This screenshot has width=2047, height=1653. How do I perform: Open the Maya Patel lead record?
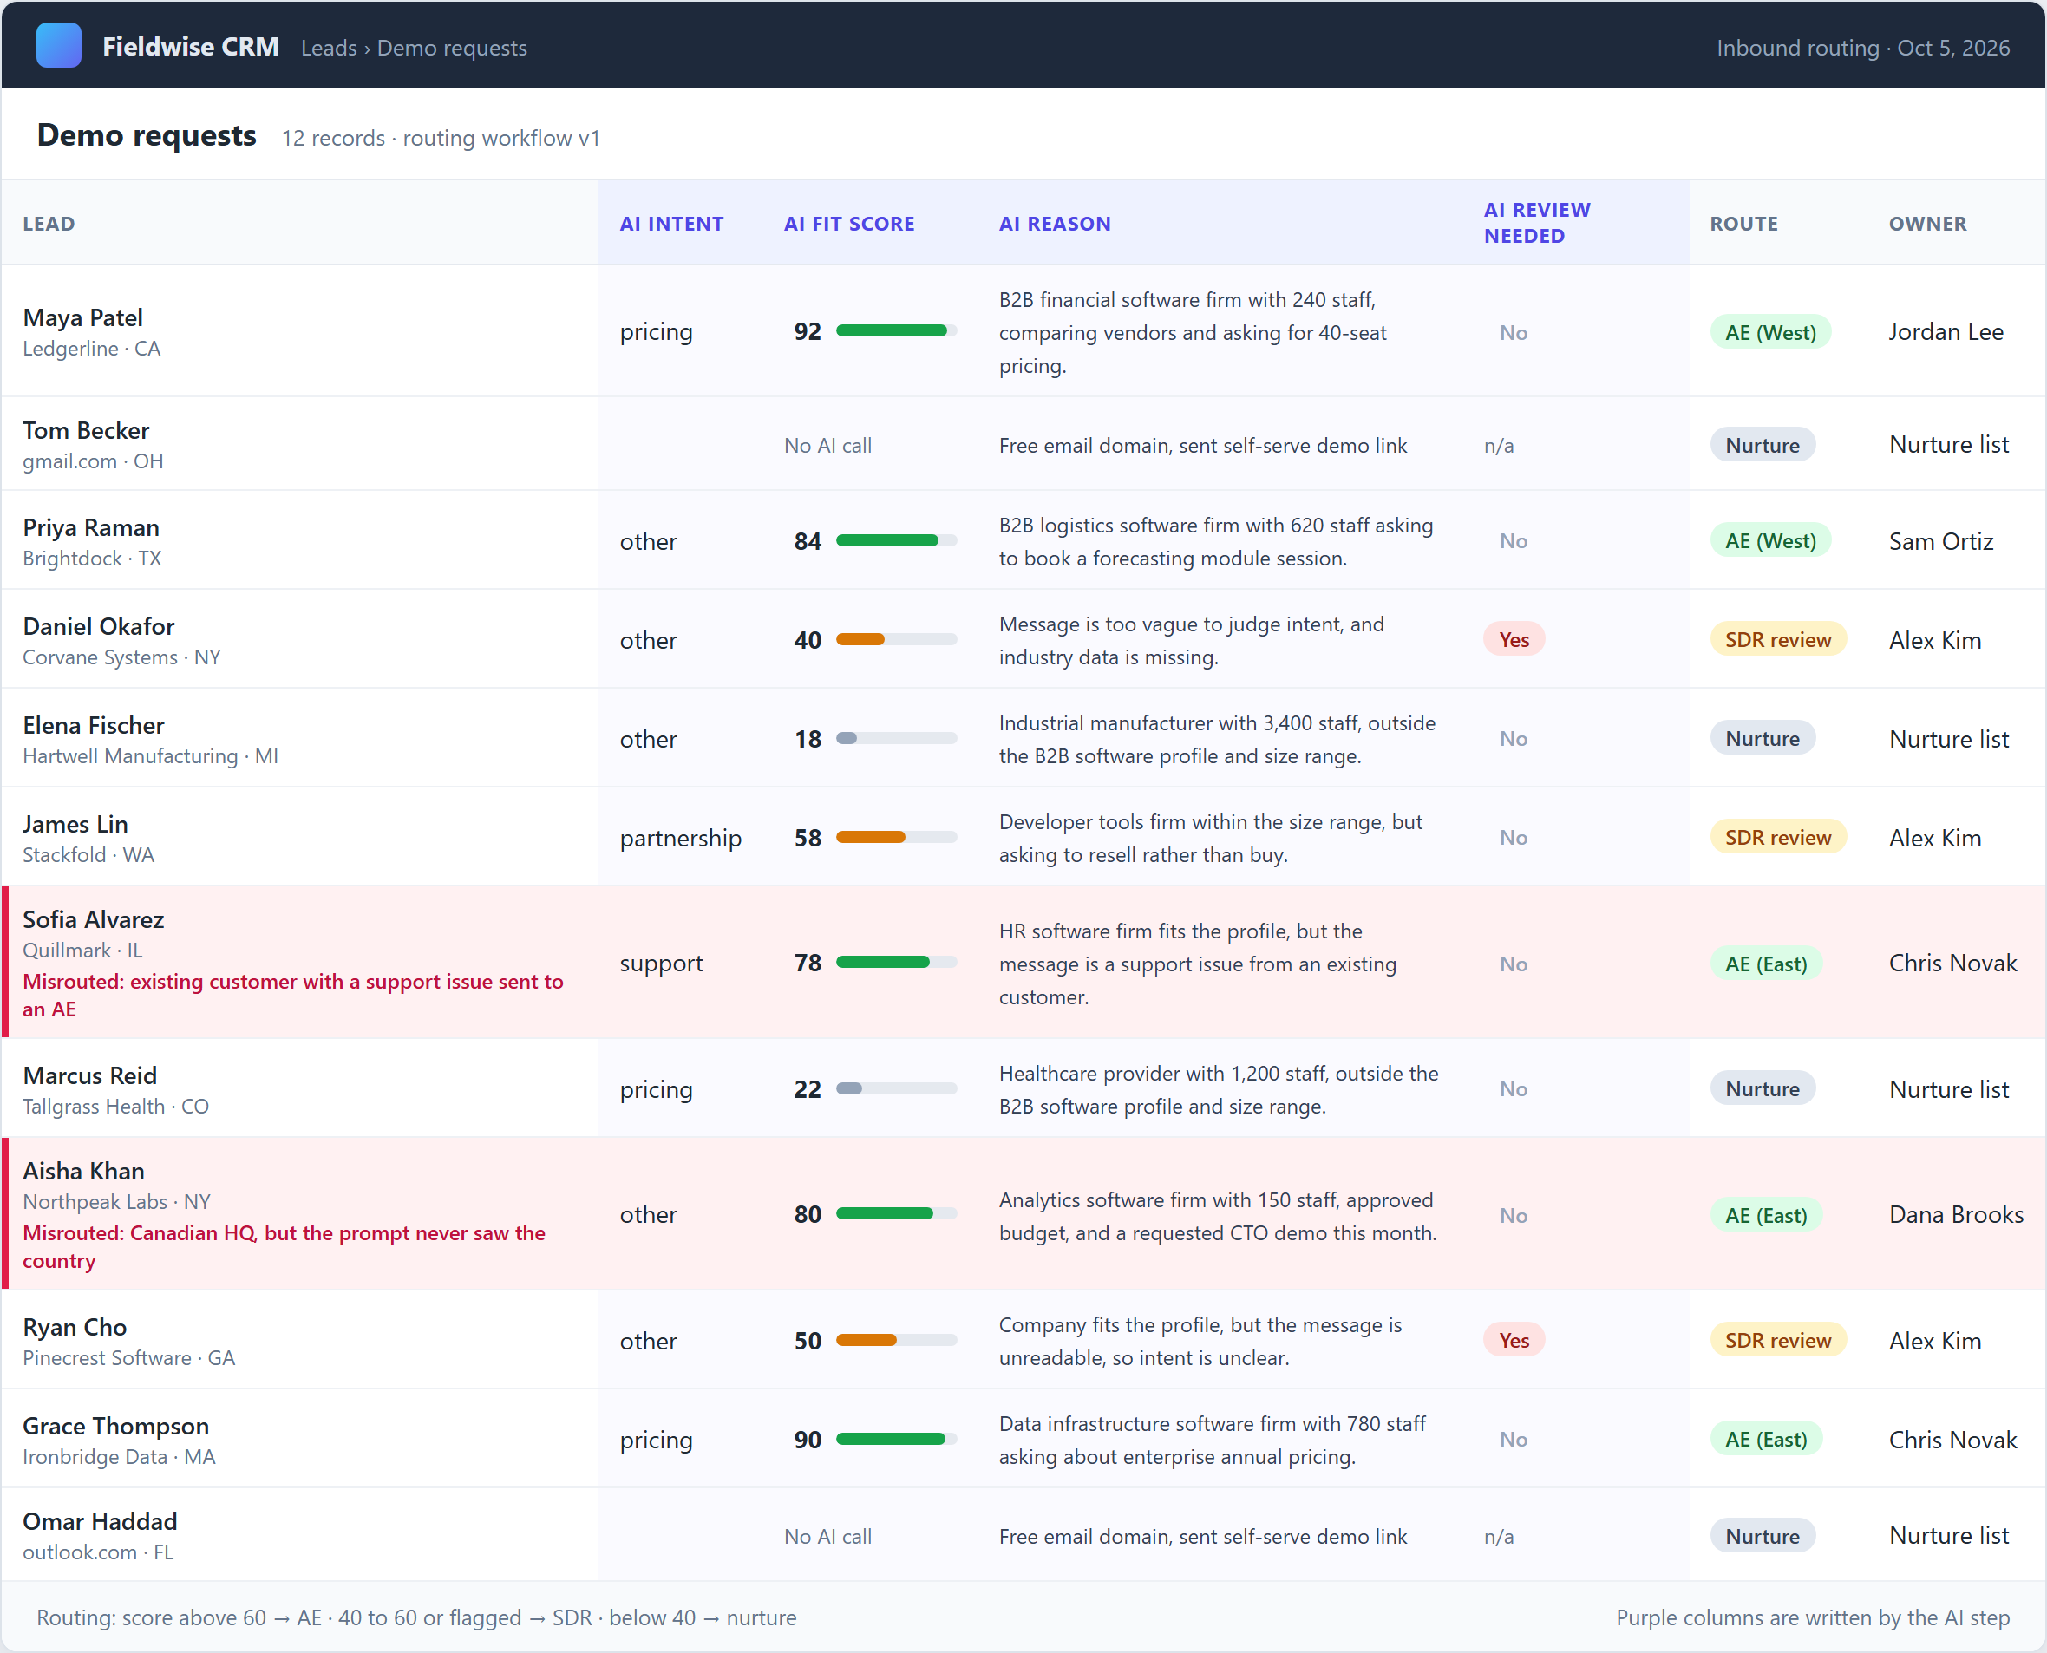[82, 318]
